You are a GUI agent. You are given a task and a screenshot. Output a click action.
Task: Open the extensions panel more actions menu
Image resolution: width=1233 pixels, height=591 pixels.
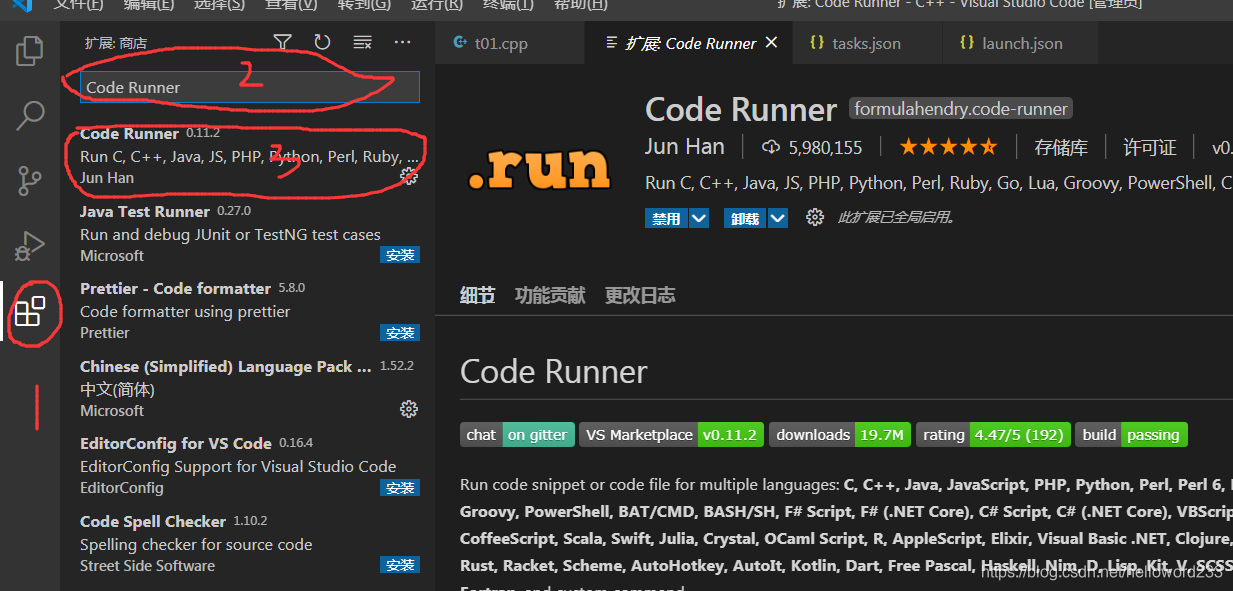pyautogui.click(x=402, y=42)
